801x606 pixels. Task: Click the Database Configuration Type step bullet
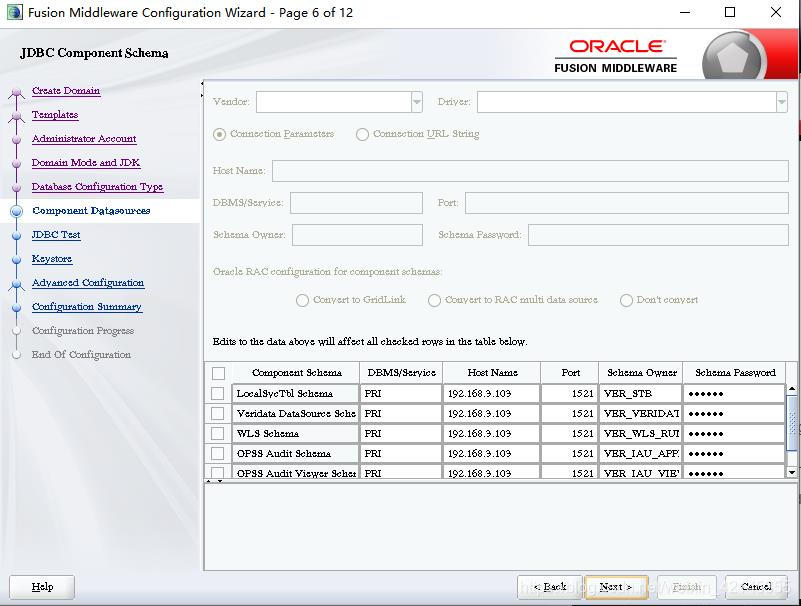coord(16,188)
